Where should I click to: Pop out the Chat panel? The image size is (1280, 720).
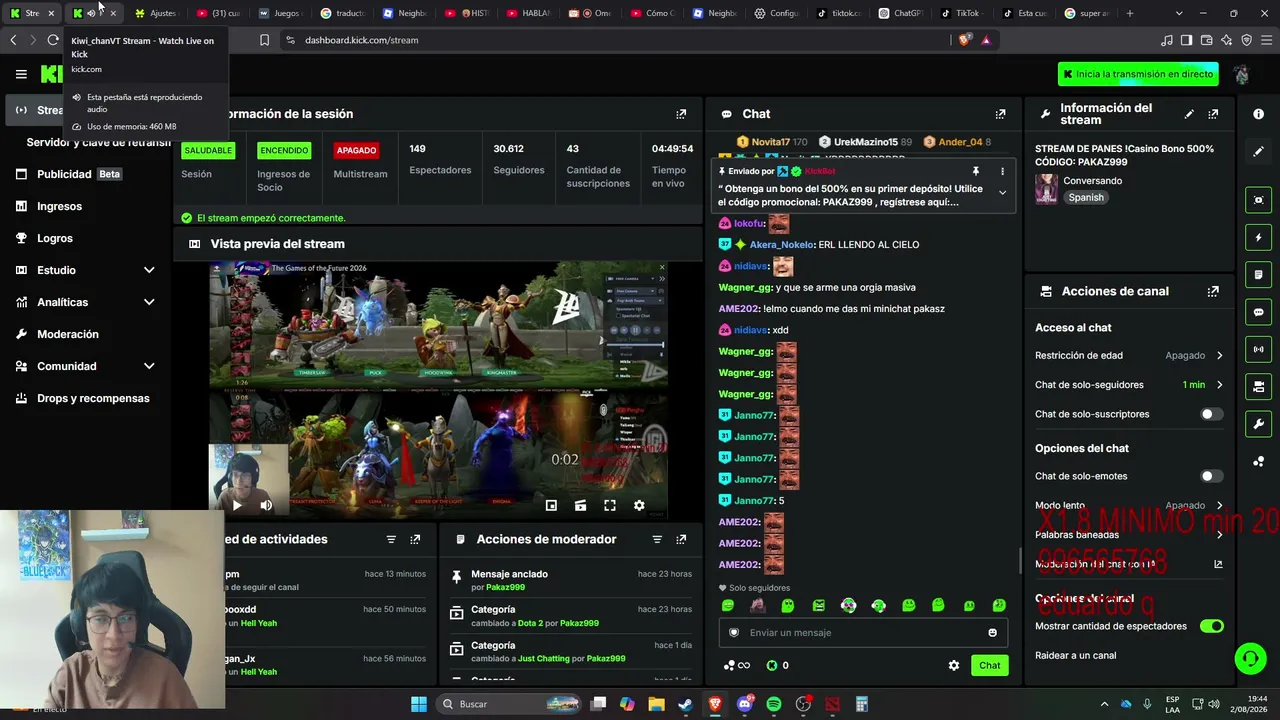coord(1000,114)
